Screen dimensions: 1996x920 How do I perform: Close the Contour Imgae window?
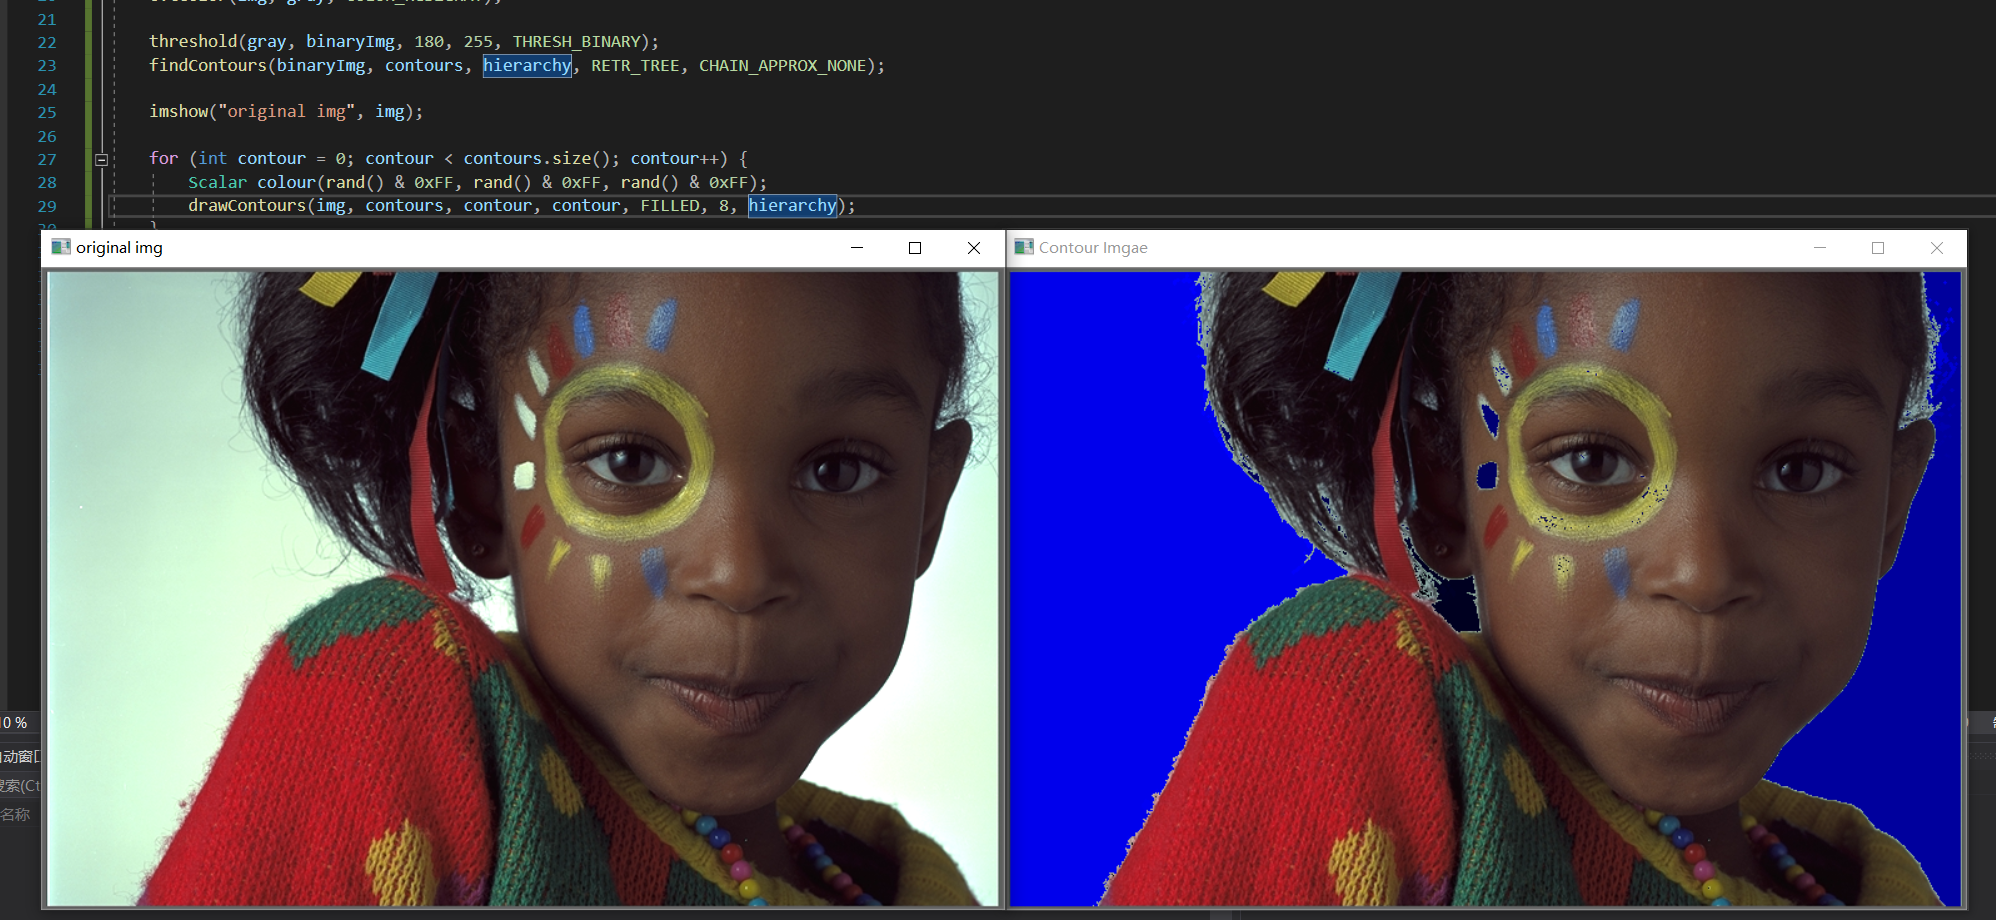tap(1937, 248)
